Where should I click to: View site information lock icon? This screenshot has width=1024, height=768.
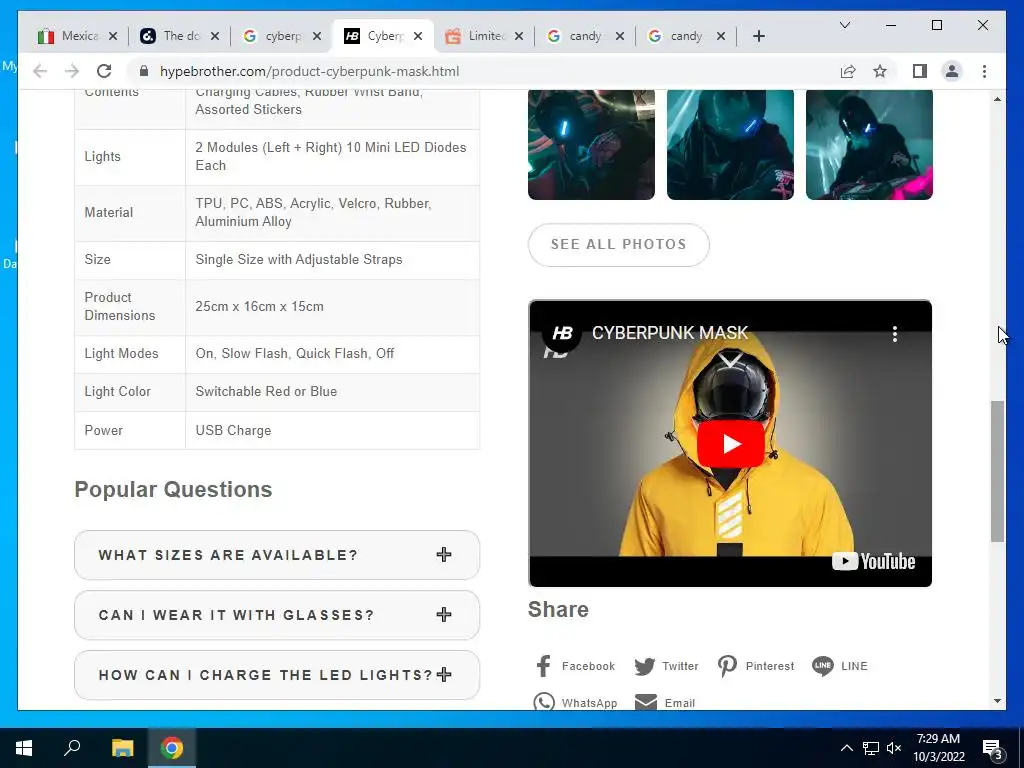point(144,71)
